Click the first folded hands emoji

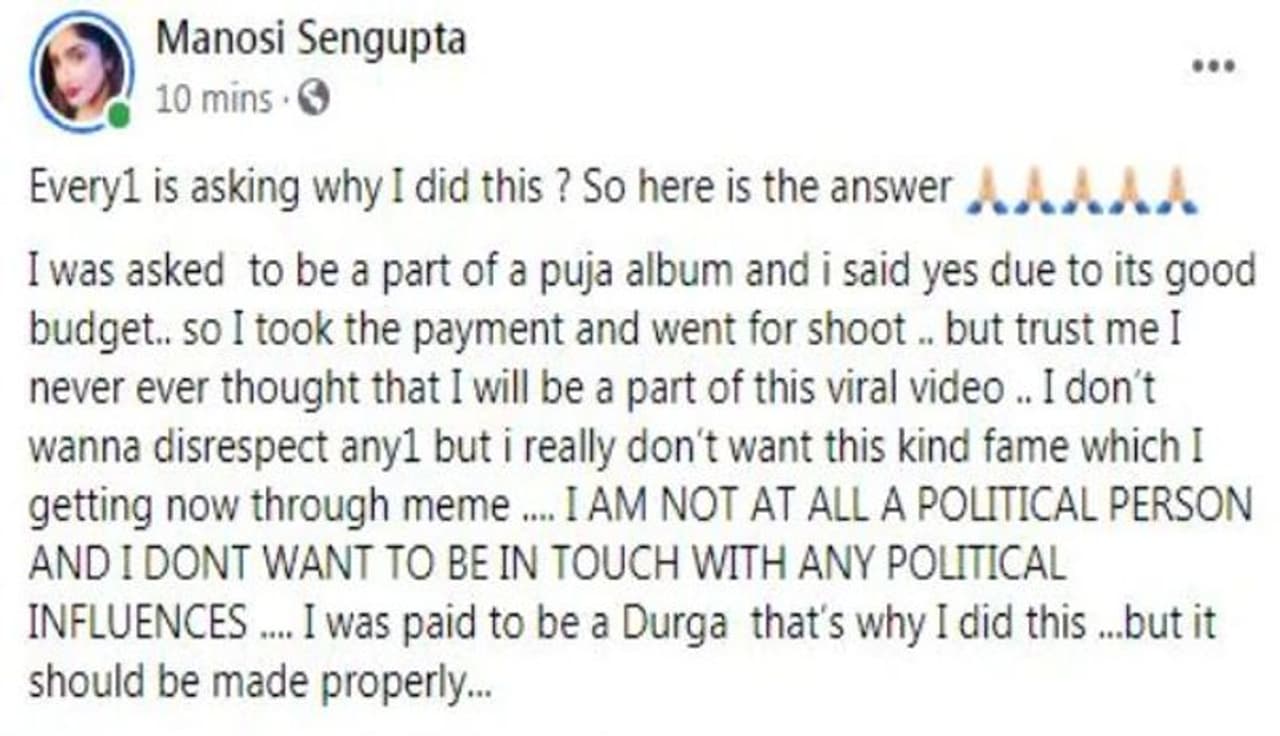point(988,189)
